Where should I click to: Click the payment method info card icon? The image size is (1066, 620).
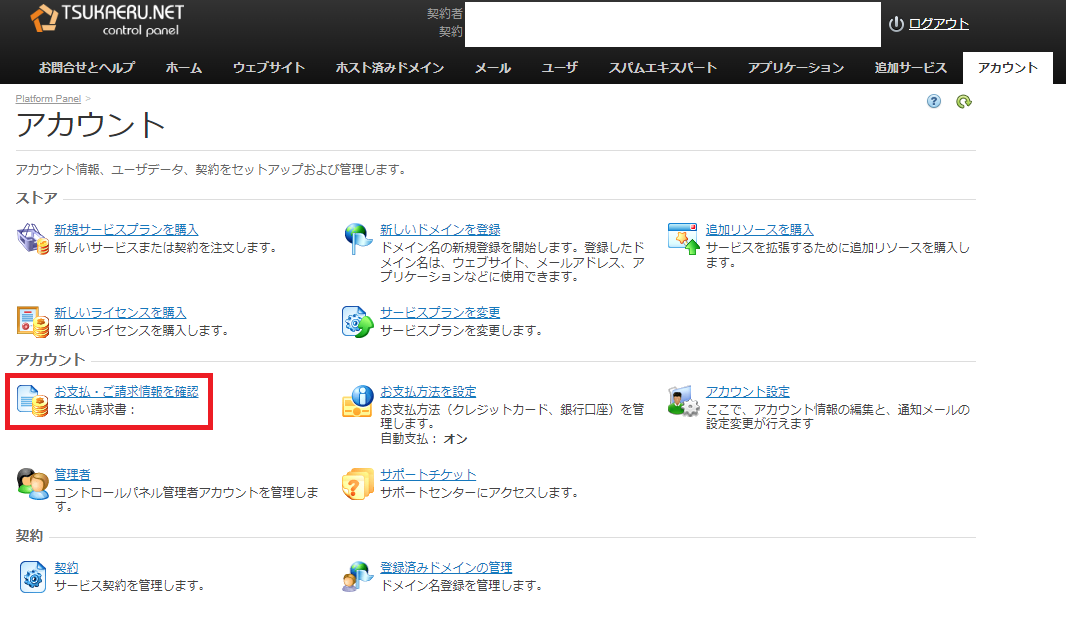(358, 401)
